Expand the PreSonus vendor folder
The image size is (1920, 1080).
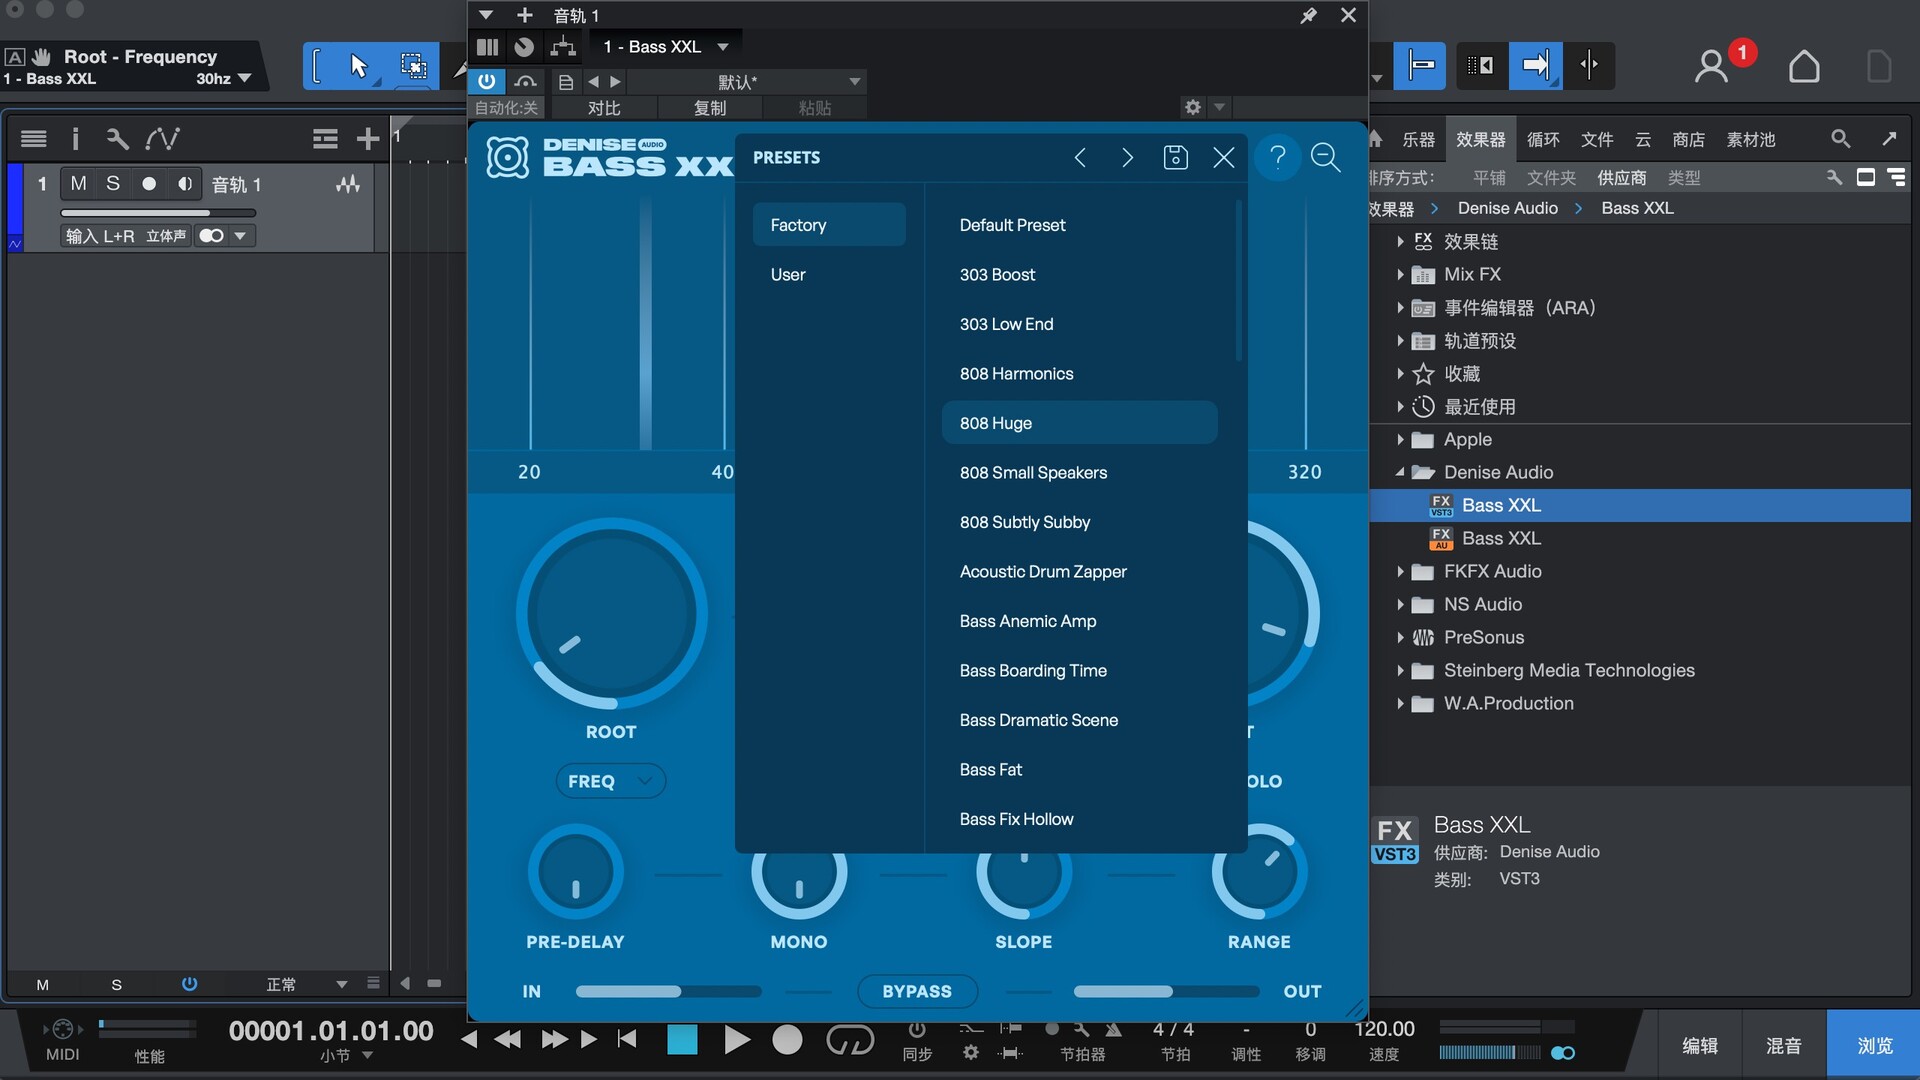click(1400, 637)
